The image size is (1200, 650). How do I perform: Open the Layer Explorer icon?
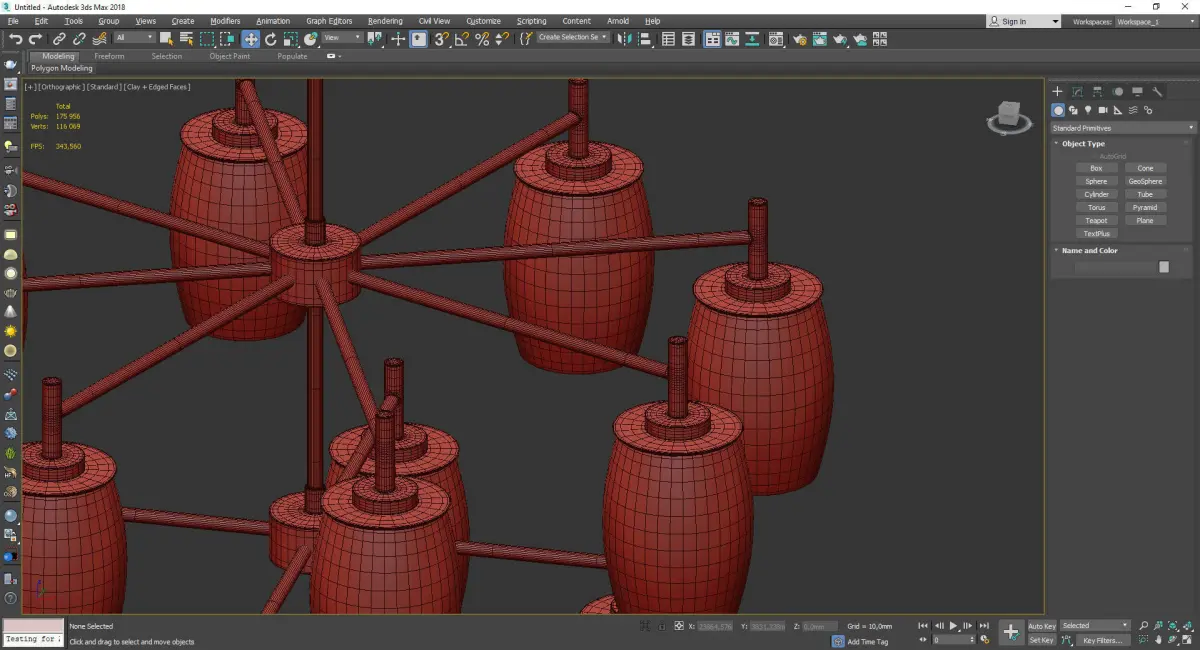point(688,39)
